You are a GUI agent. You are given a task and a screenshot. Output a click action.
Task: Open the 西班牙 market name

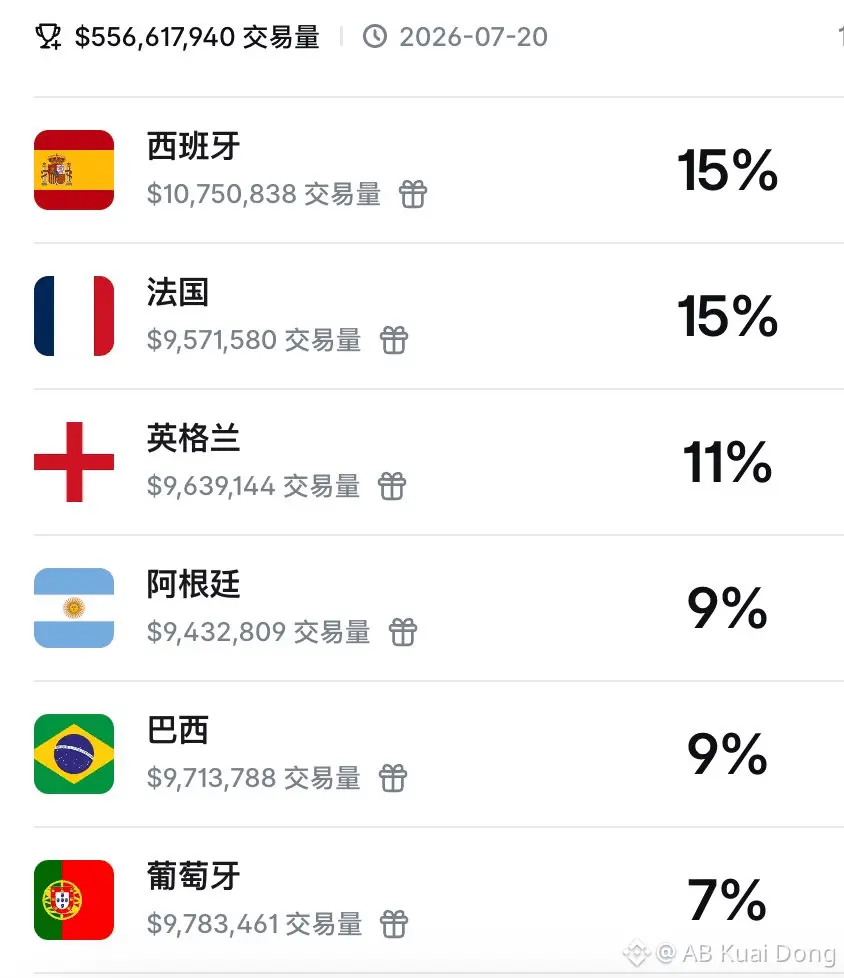(193, 147)
